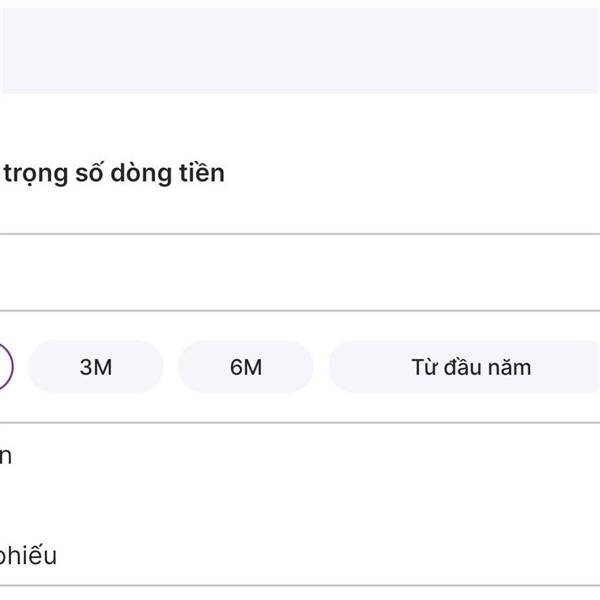The height and width of the screenshot is (600, 600).
Task: Open the row ending in phiếu
Action: tap(28, 556)
